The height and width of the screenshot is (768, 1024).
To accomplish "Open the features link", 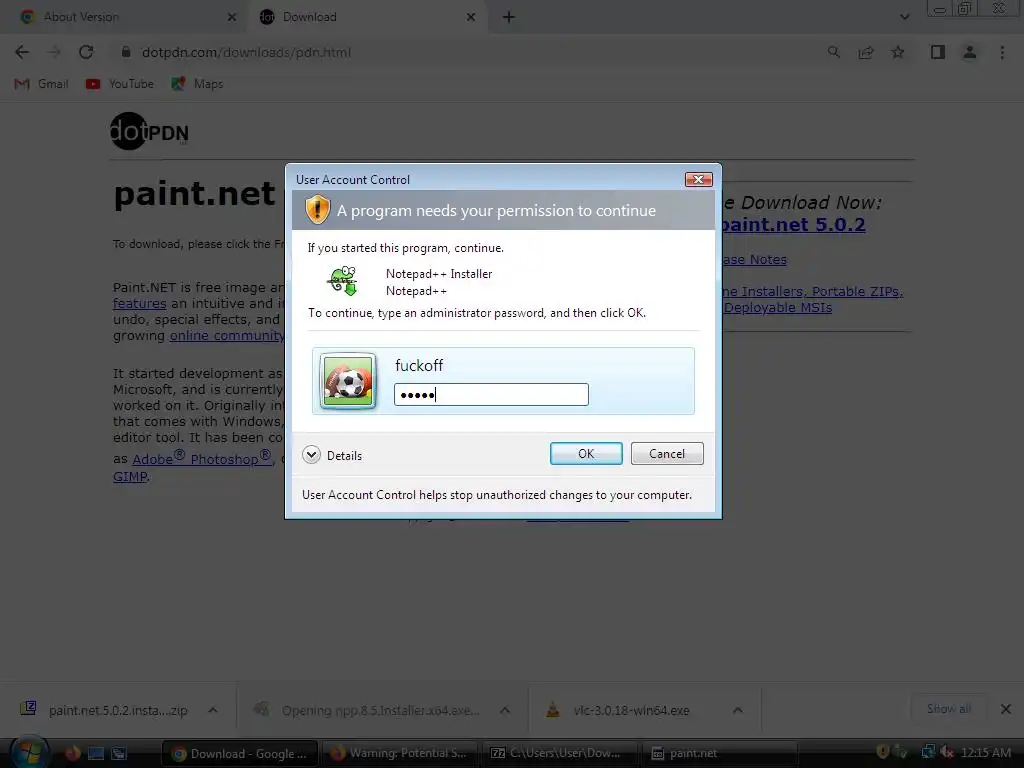I will coord(139,304).
